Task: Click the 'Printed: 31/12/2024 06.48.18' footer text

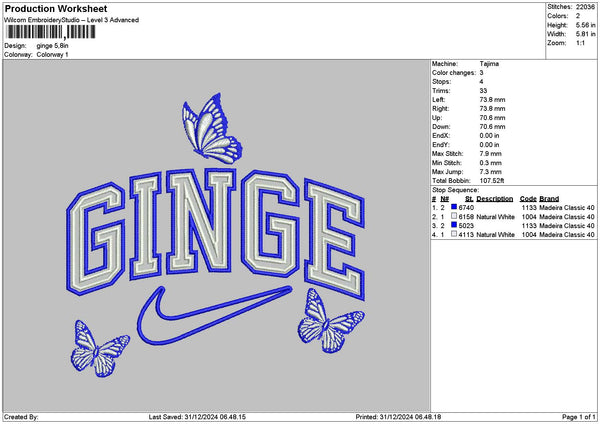Action: coord(398,417)
